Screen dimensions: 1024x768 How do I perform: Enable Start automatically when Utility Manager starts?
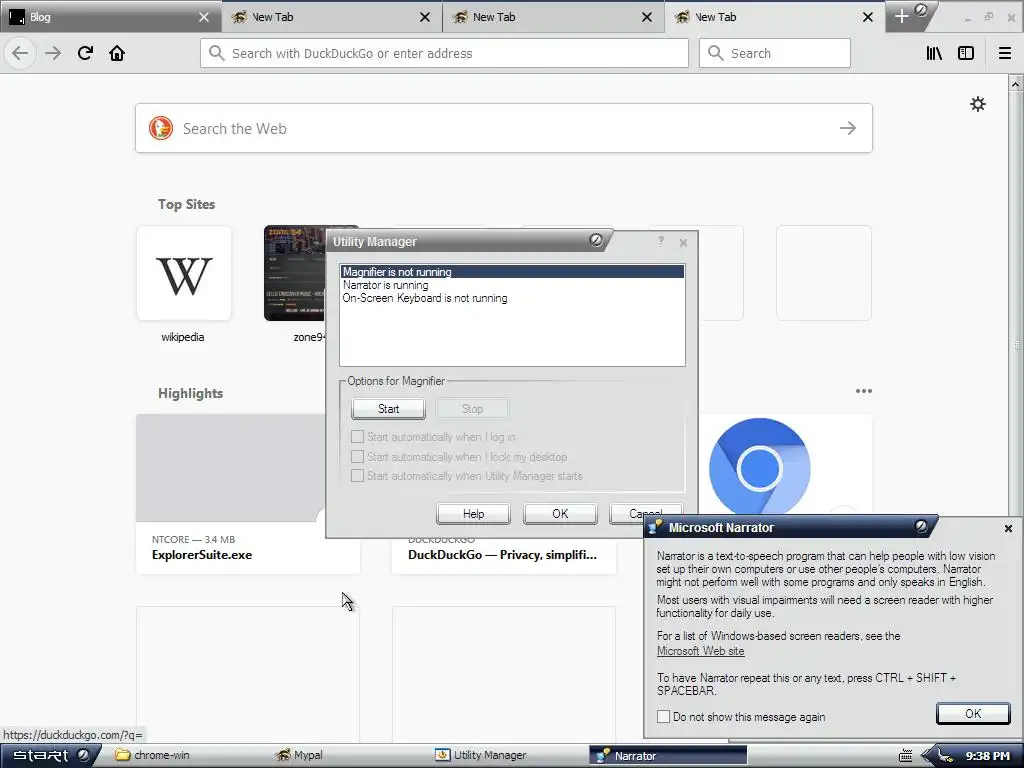pyautogui.click(x=357, y=475)
